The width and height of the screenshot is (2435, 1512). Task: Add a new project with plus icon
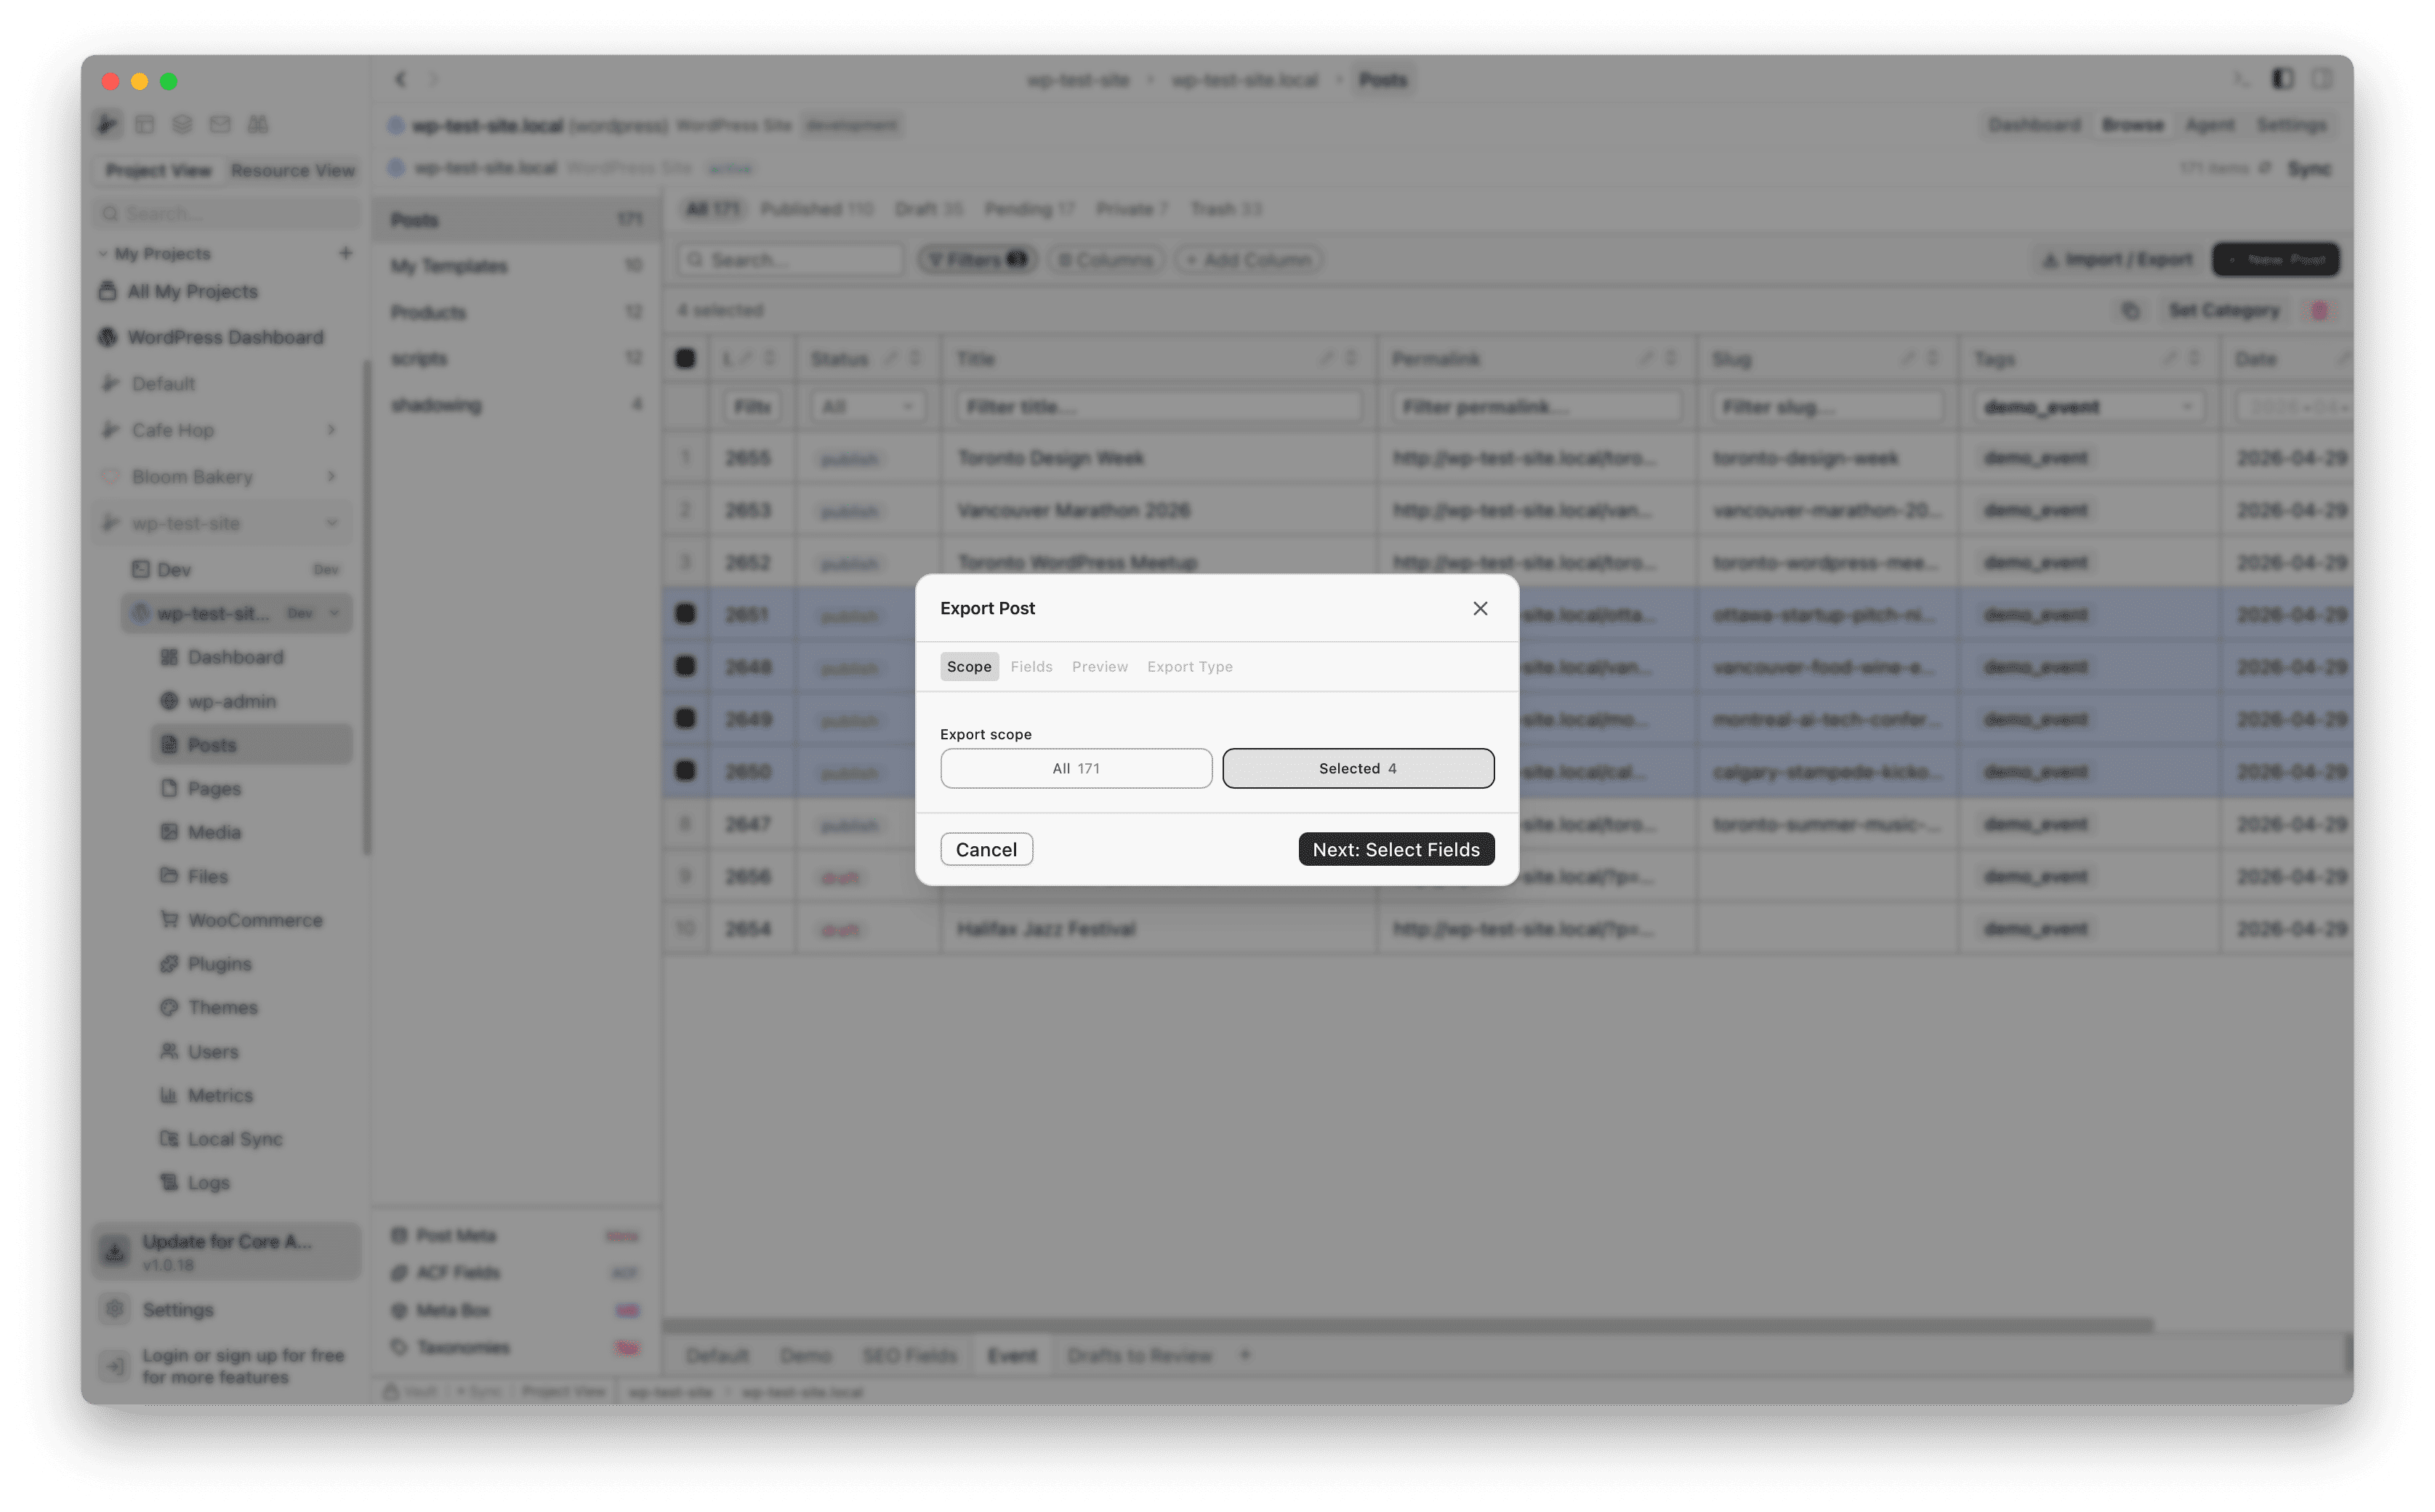[x=346, y=253]
